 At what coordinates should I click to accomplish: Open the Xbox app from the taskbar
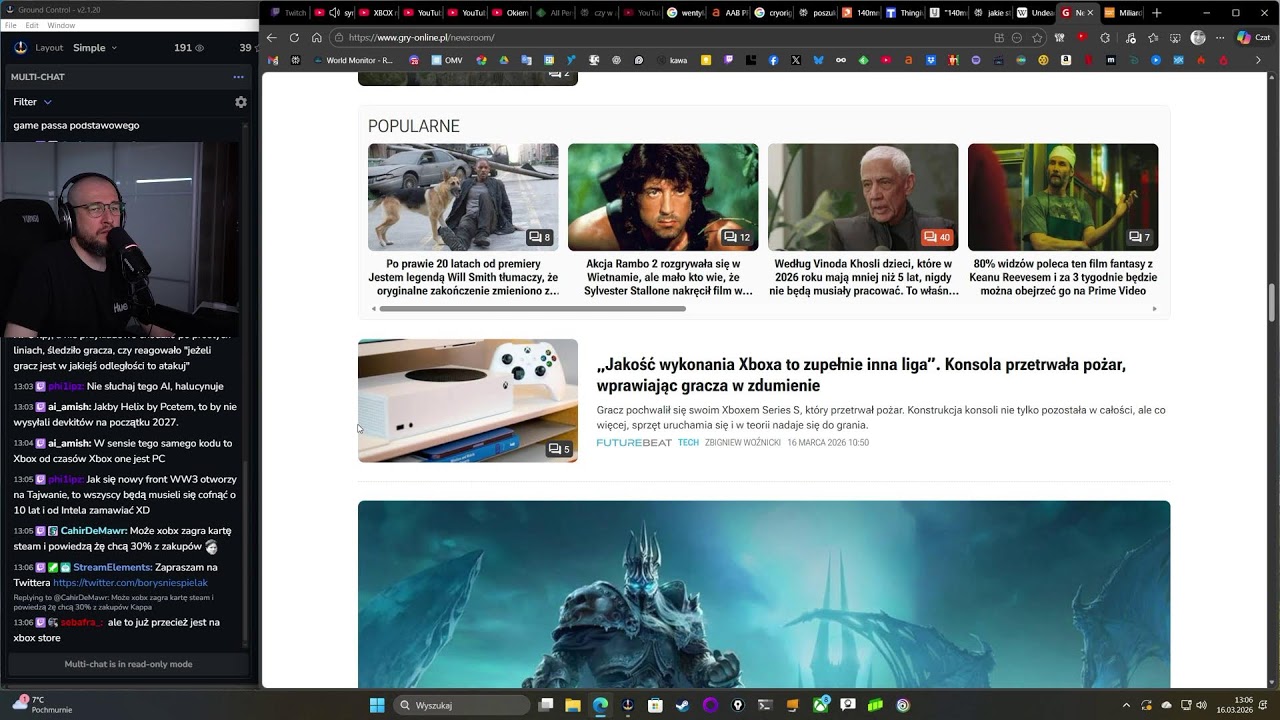click(820, 705)
